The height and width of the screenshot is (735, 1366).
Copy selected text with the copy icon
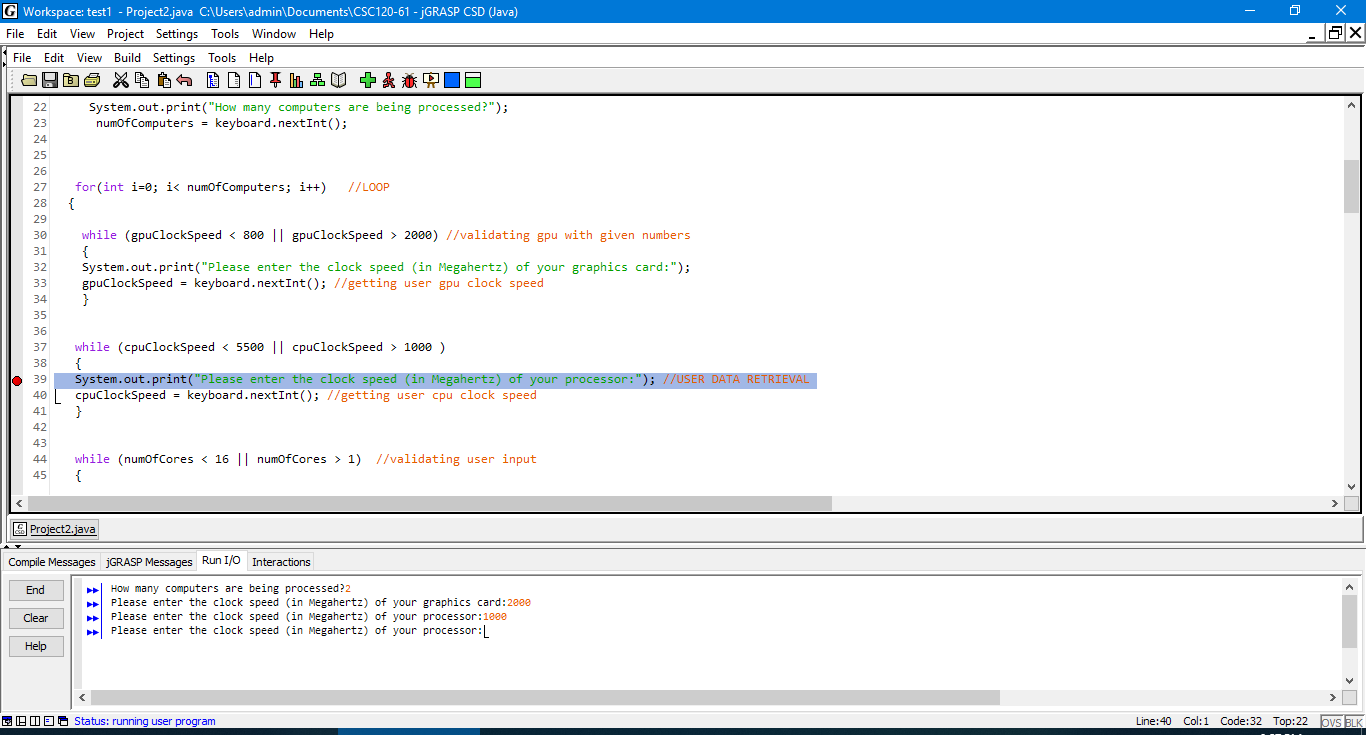tap(141, 80)
